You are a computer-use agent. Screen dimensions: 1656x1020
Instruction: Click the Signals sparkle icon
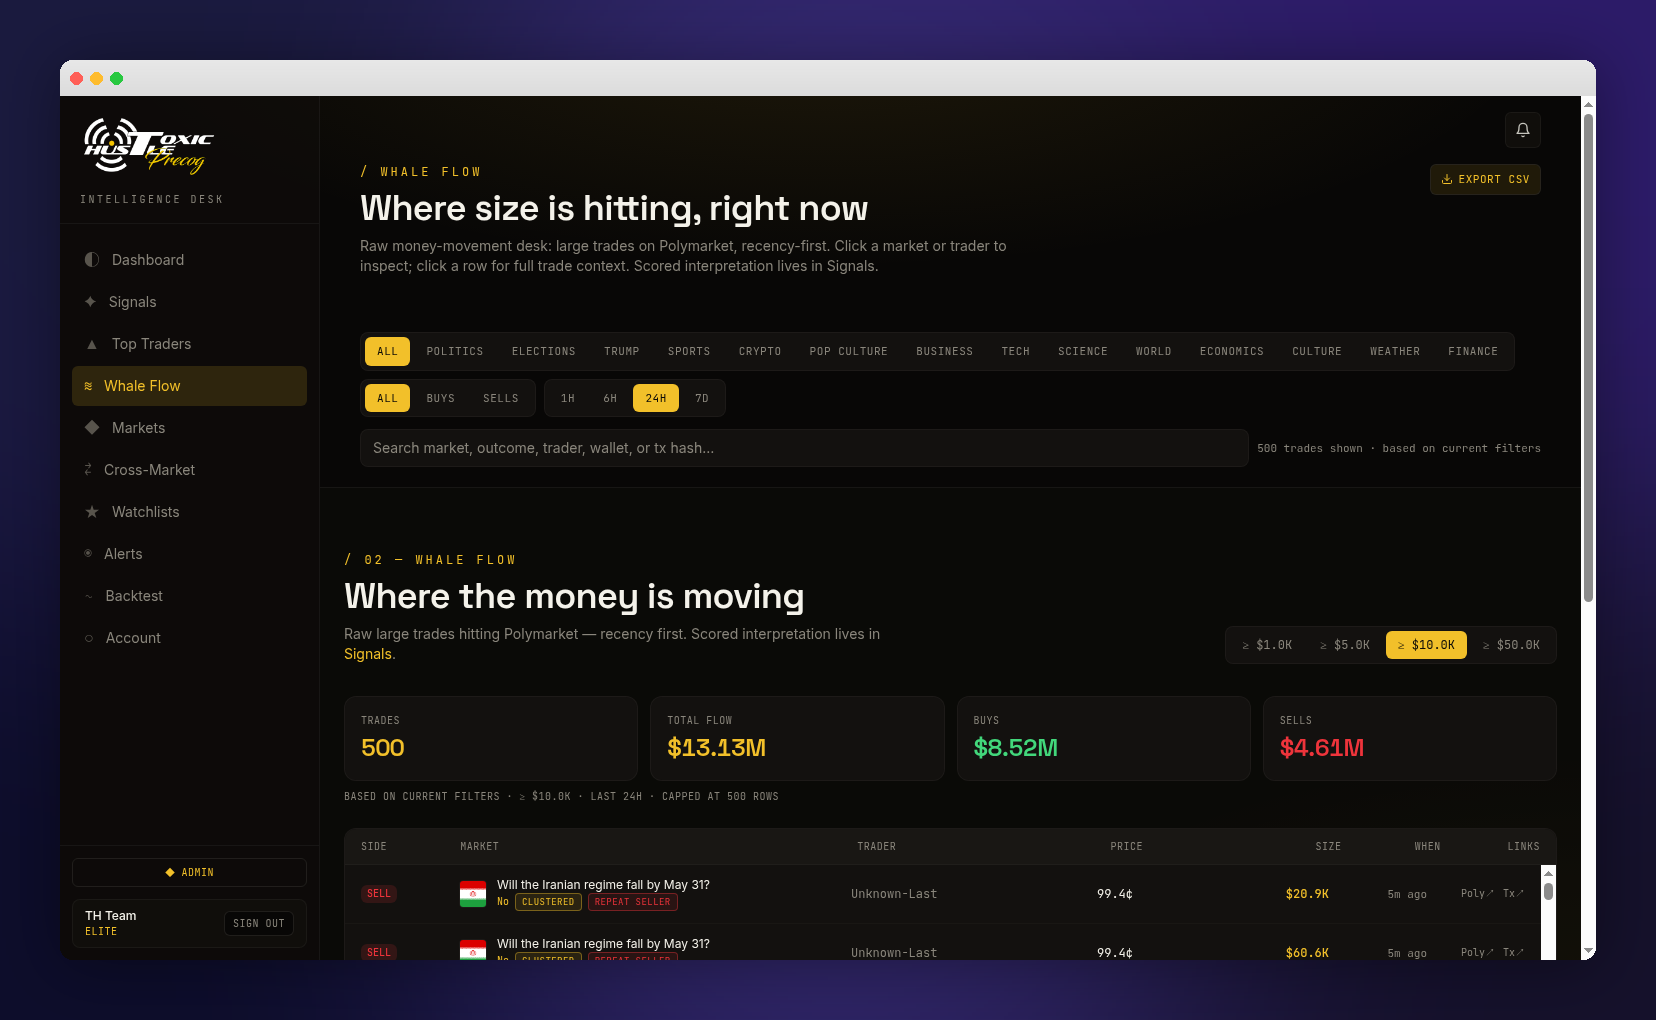90,302
